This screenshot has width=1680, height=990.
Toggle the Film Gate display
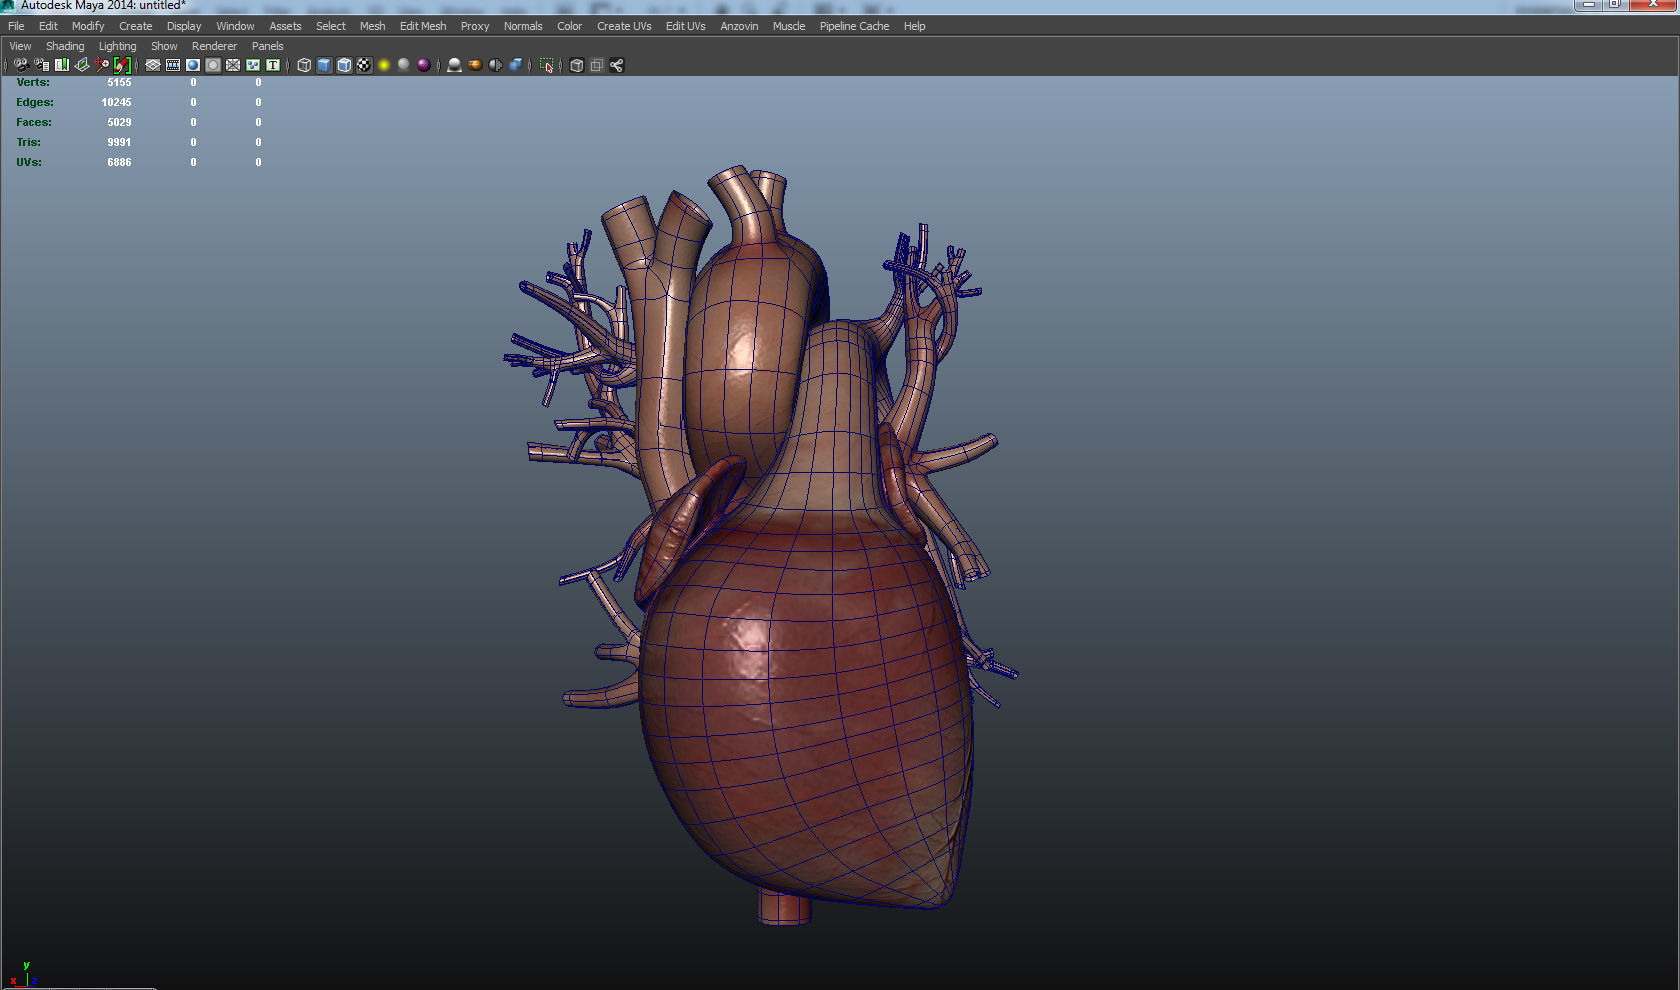(x=173, y=65)
